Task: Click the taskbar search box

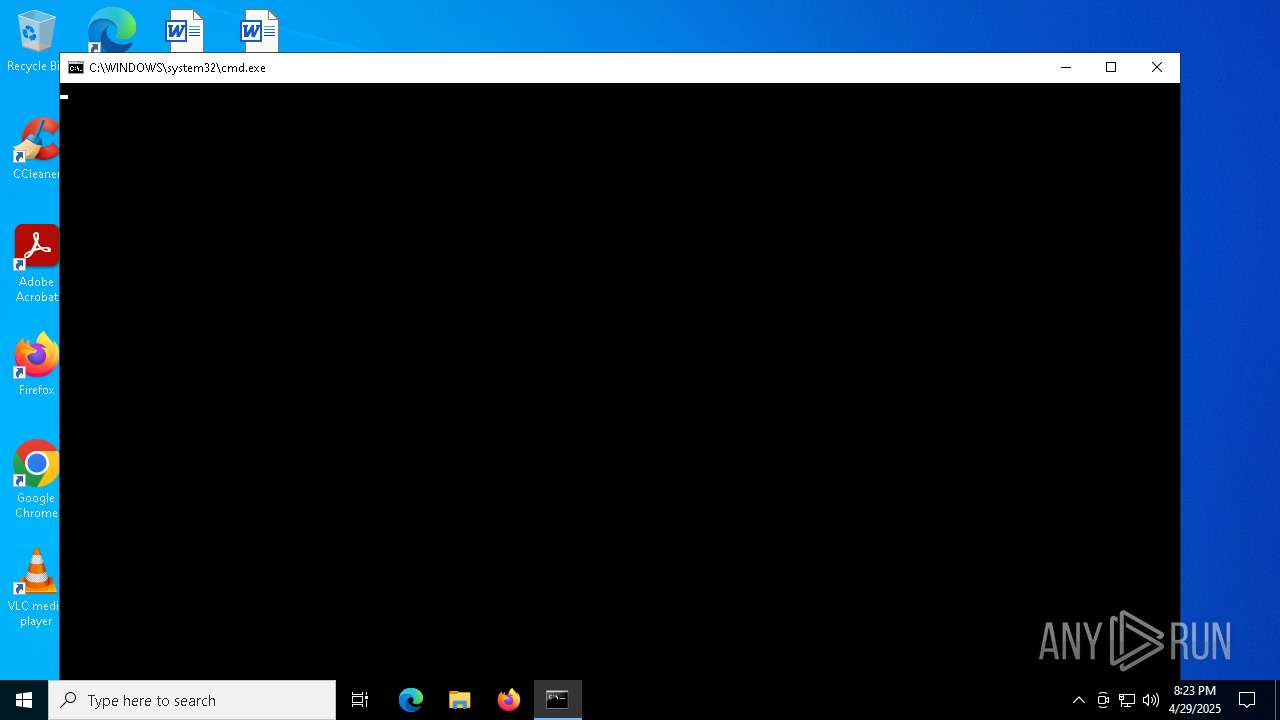Action: [192, 700]
